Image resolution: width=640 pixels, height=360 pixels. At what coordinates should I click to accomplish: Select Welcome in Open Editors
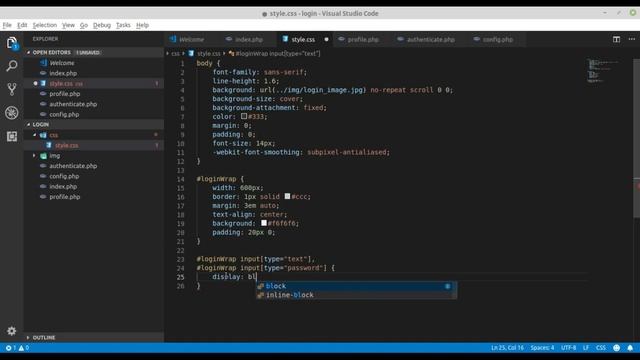[94, 63]
